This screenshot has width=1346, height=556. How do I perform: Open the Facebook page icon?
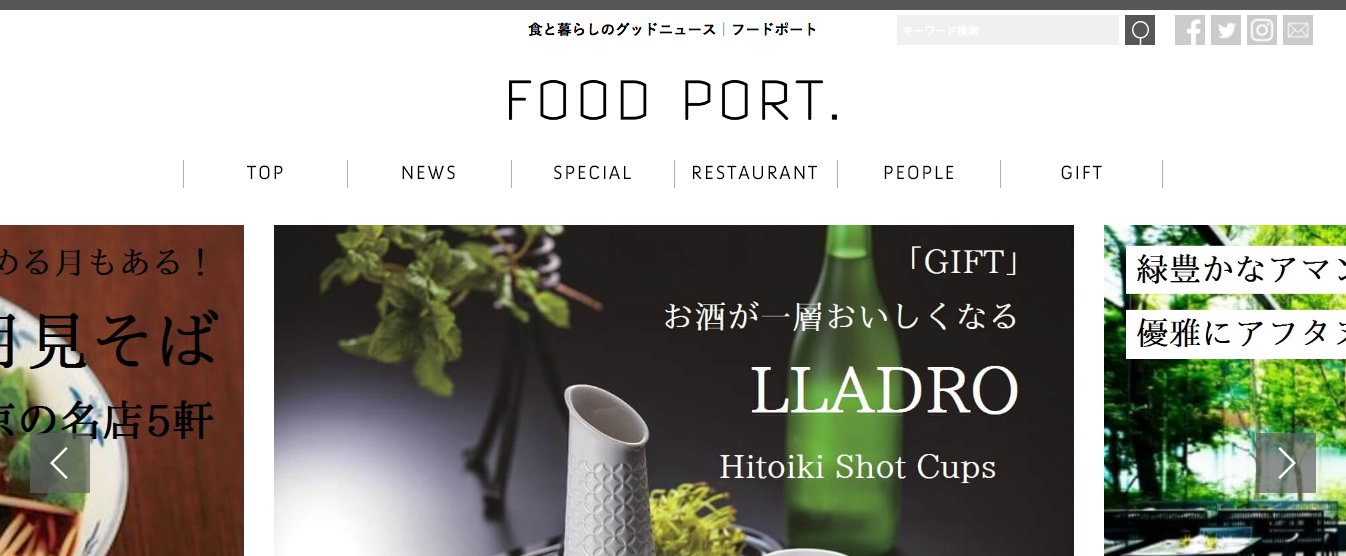[x=1190, y=30]
